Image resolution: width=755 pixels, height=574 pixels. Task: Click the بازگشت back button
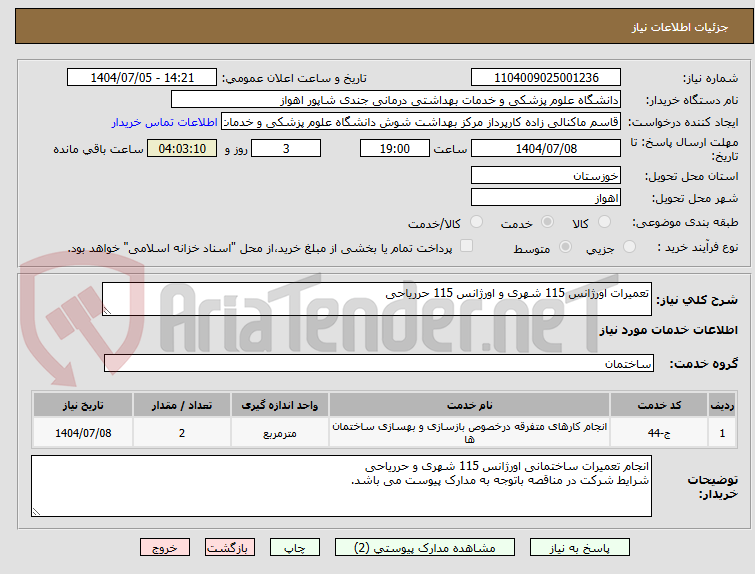tap(229, 548)
